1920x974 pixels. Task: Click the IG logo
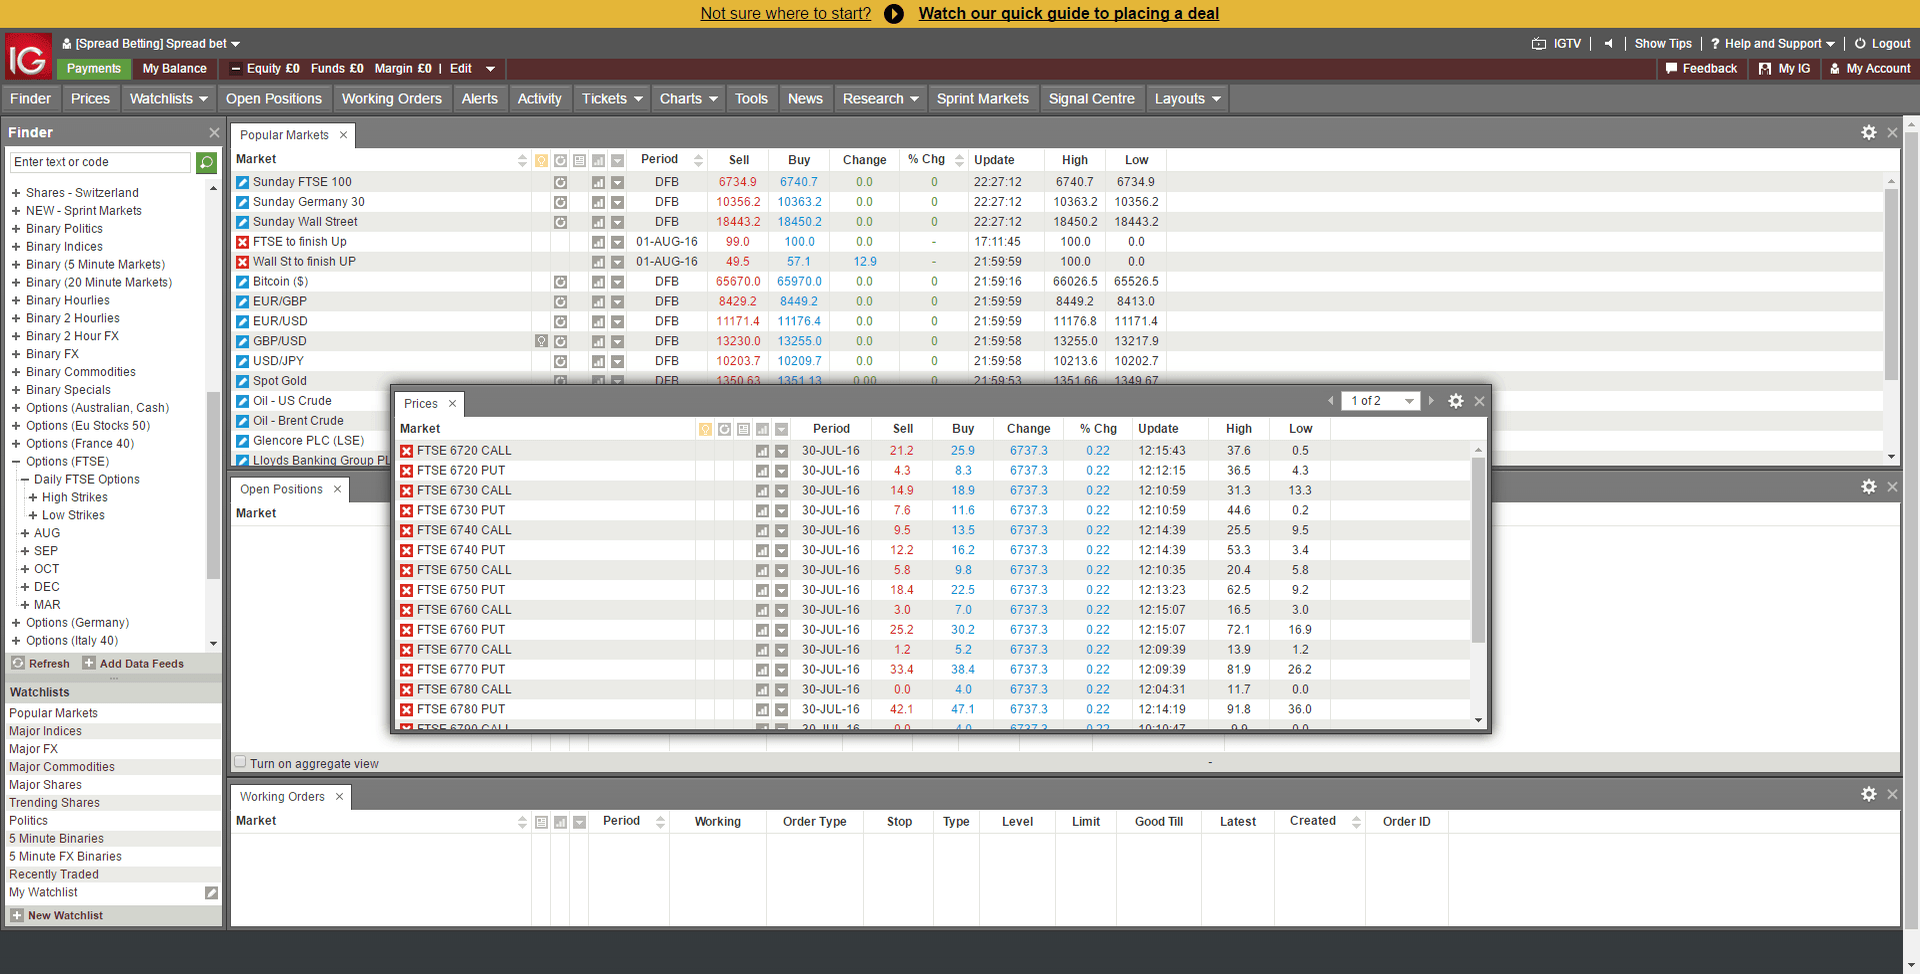click(x=29, y=57)
